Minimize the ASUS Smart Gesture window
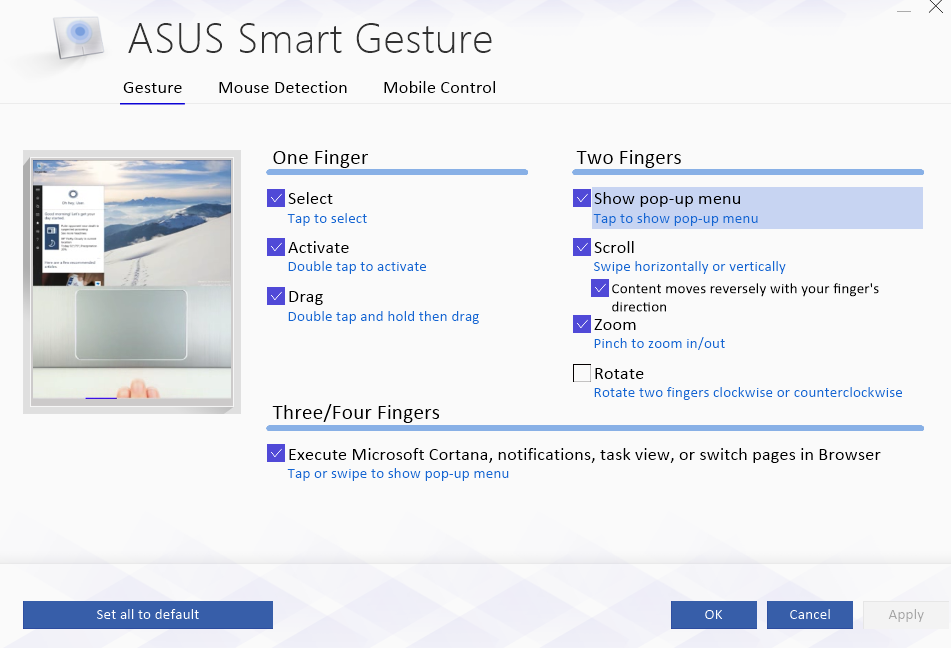The image size is (951, 648). pos(904,11)
